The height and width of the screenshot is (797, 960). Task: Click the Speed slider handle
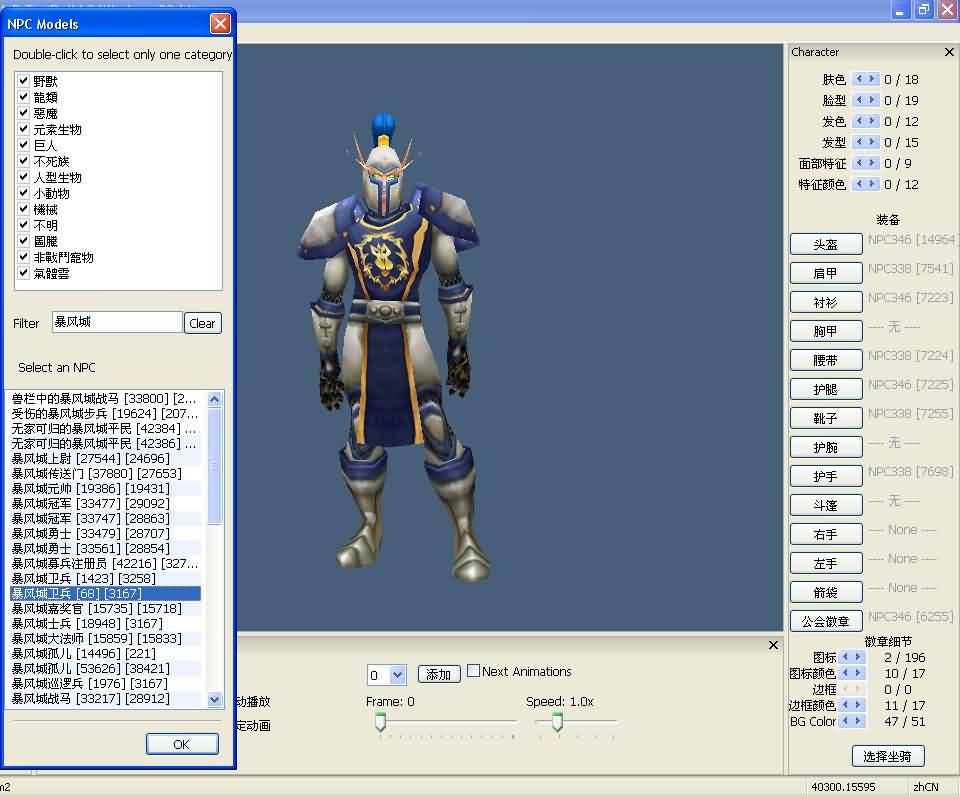(x=557, y=722)
